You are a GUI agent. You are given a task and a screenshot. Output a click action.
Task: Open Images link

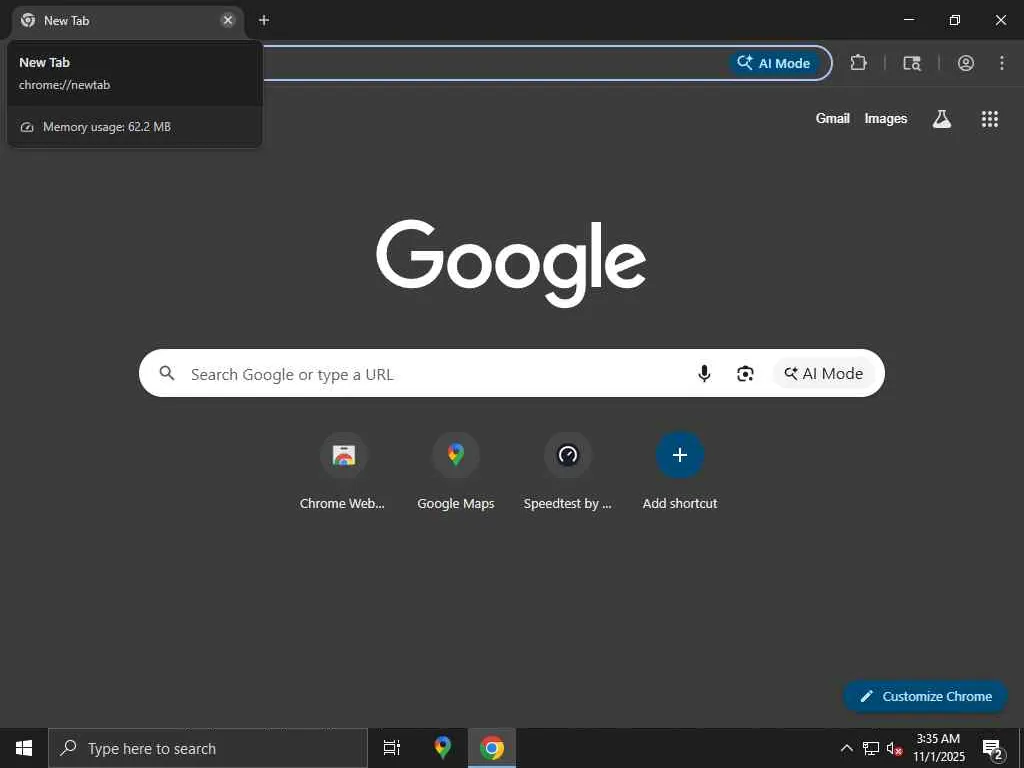[886, 118]
